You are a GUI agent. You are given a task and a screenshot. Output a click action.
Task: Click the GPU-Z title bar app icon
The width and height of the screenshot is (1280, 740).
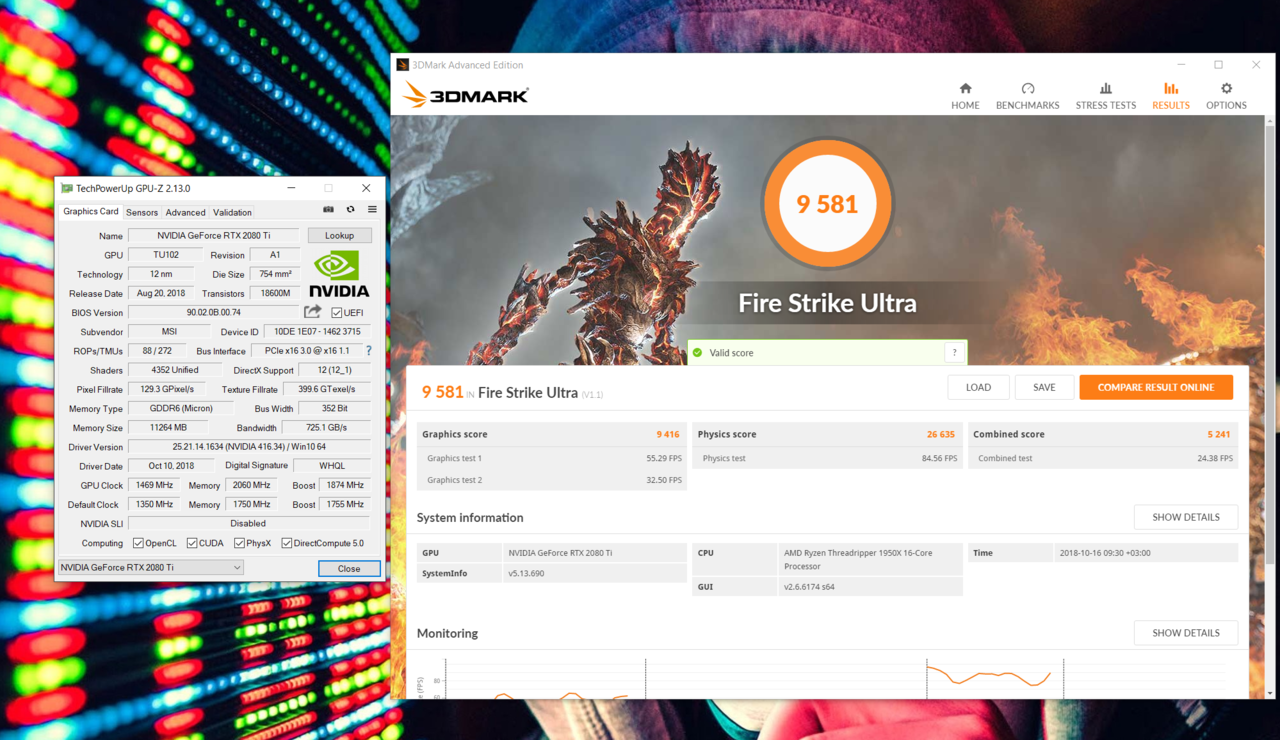pos(67,188)
